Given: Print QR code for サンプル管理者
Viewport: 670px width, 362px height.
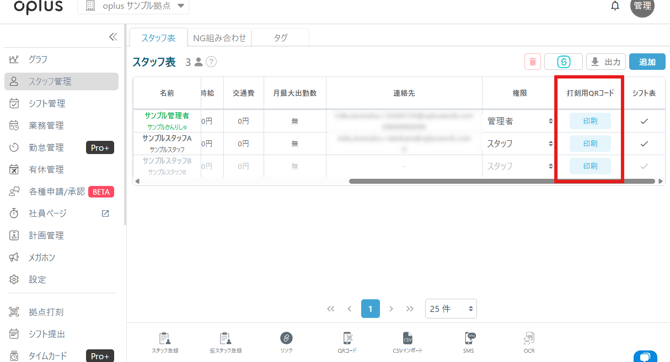Looking at the screenshot, I should coord(590,121).
